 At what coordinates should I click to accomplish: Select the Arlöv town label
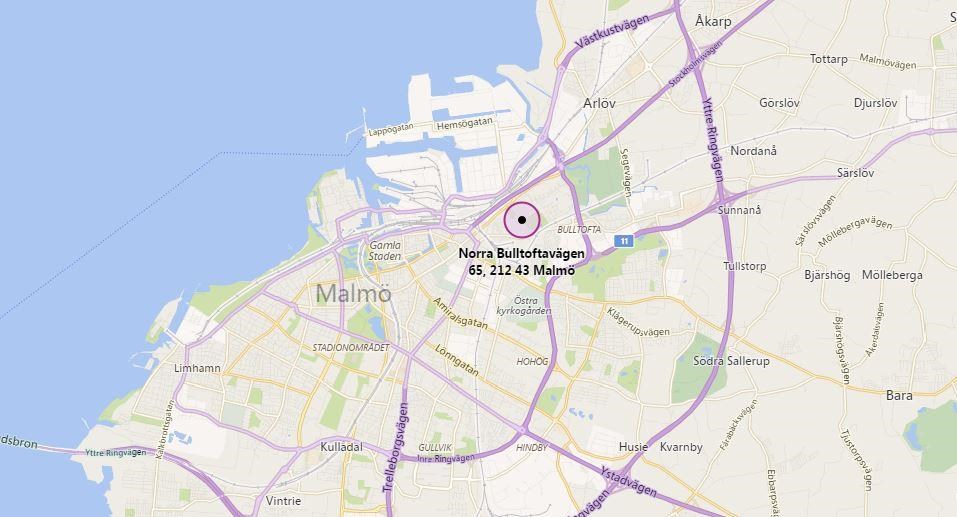pos(599,103)
